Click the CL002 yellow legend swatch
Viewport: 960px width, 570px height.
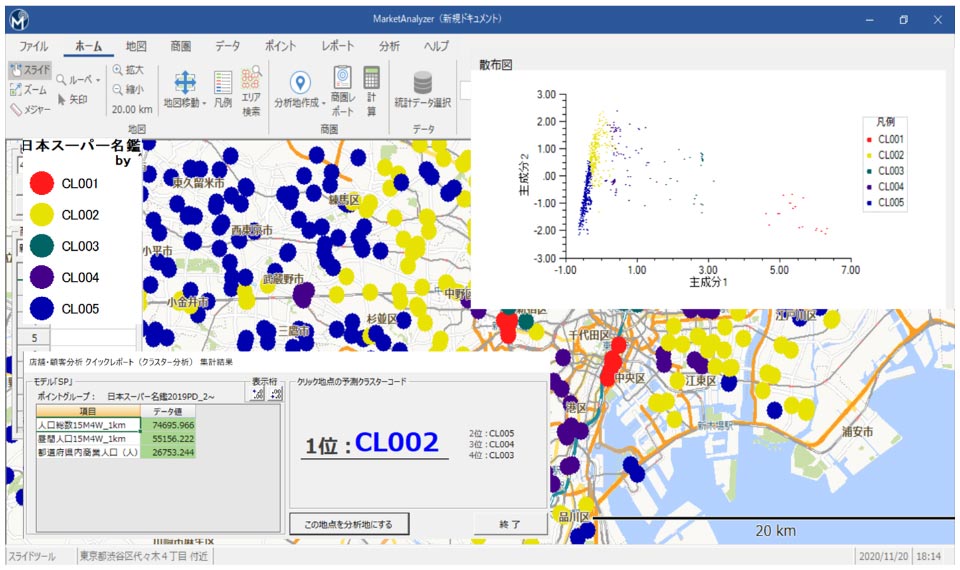(42, 214)
